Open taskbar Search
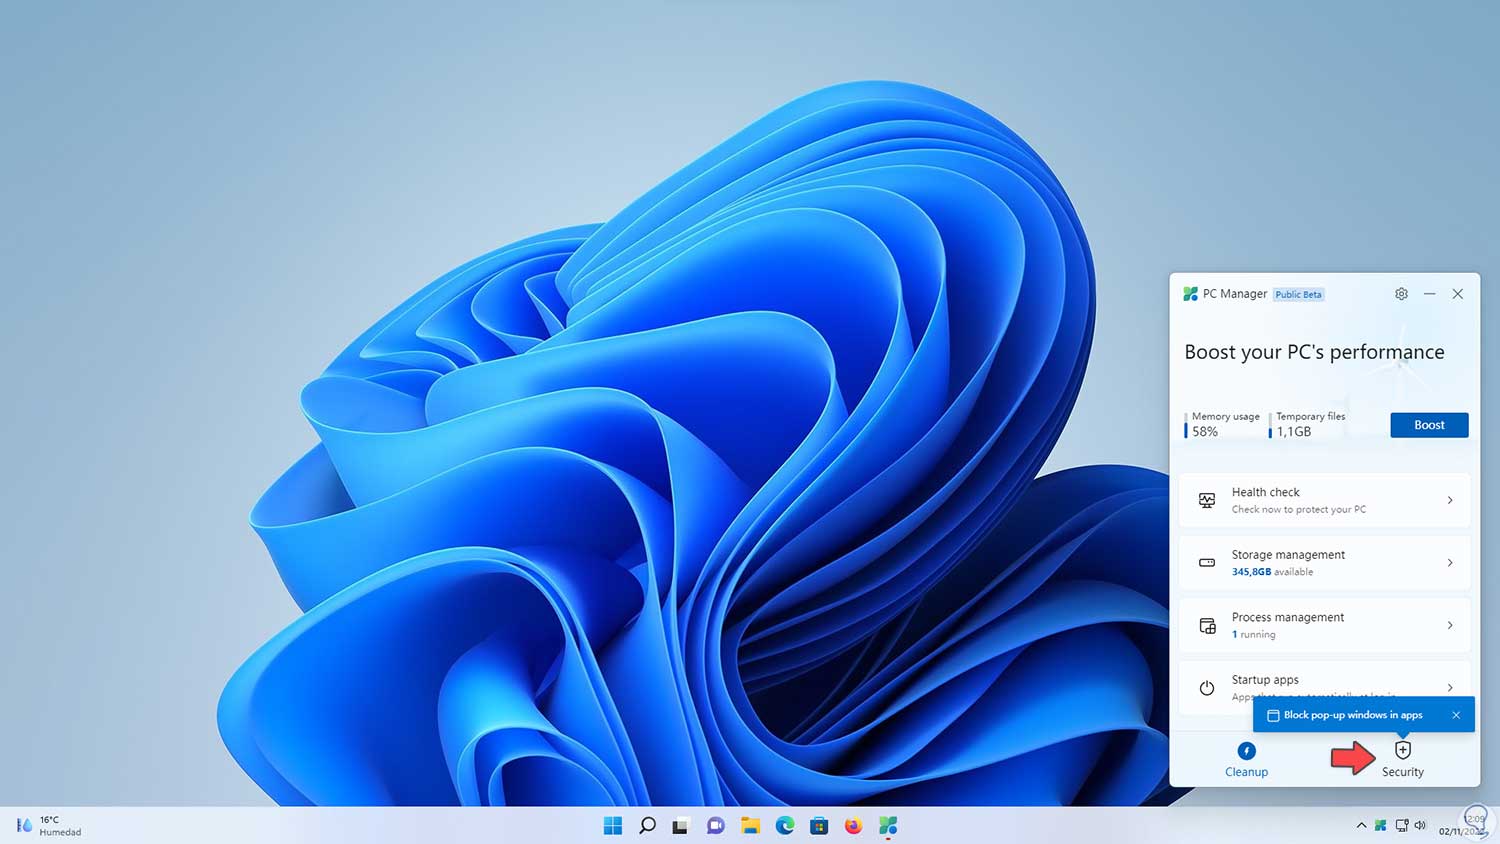This screenshot has width=1500, height=844. tap(647, 825)
